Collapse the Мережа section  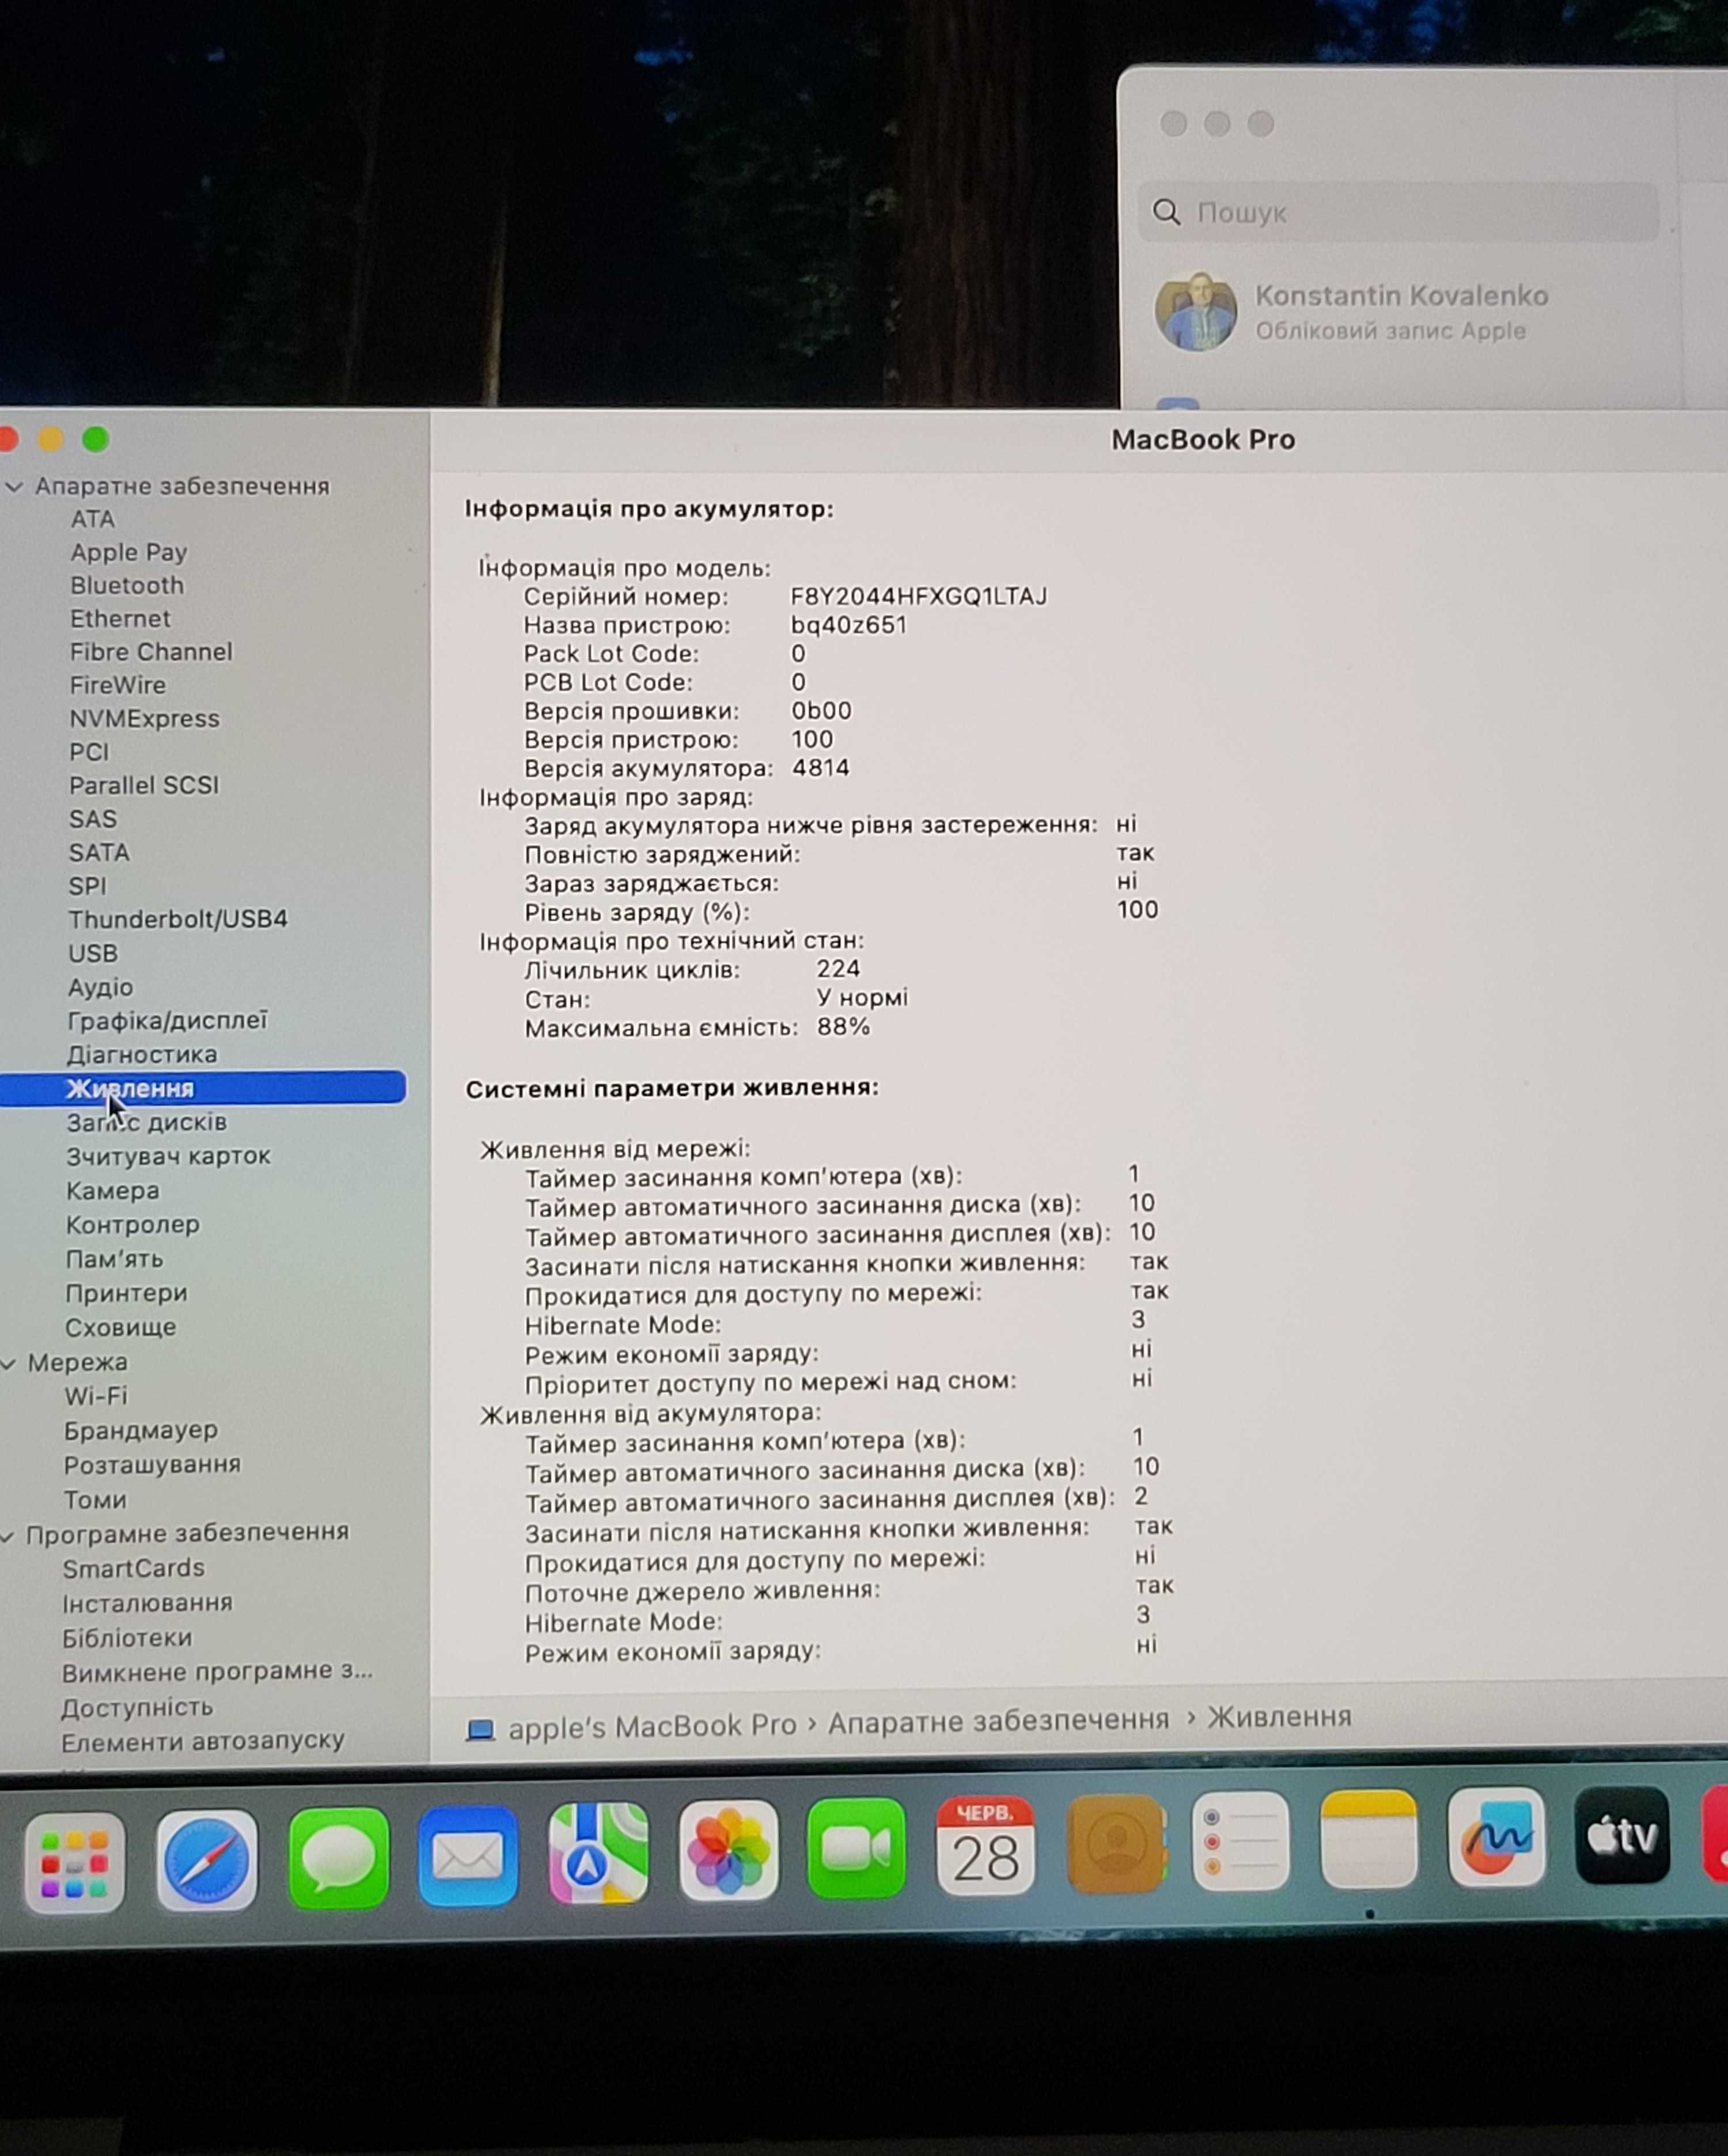coord(9,1364)
